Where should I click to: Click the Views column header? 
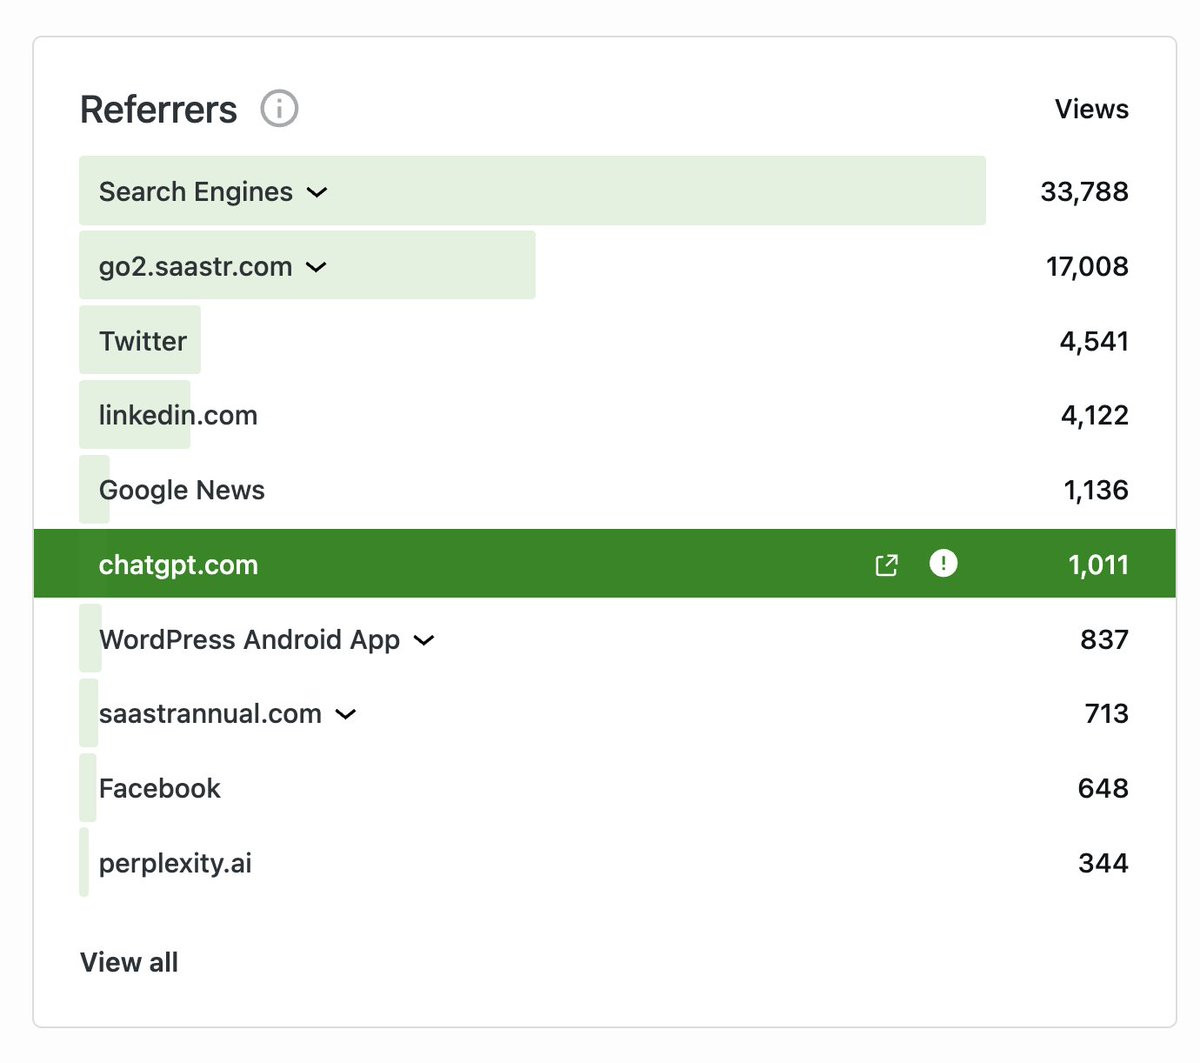click(x=1091, y=109)
